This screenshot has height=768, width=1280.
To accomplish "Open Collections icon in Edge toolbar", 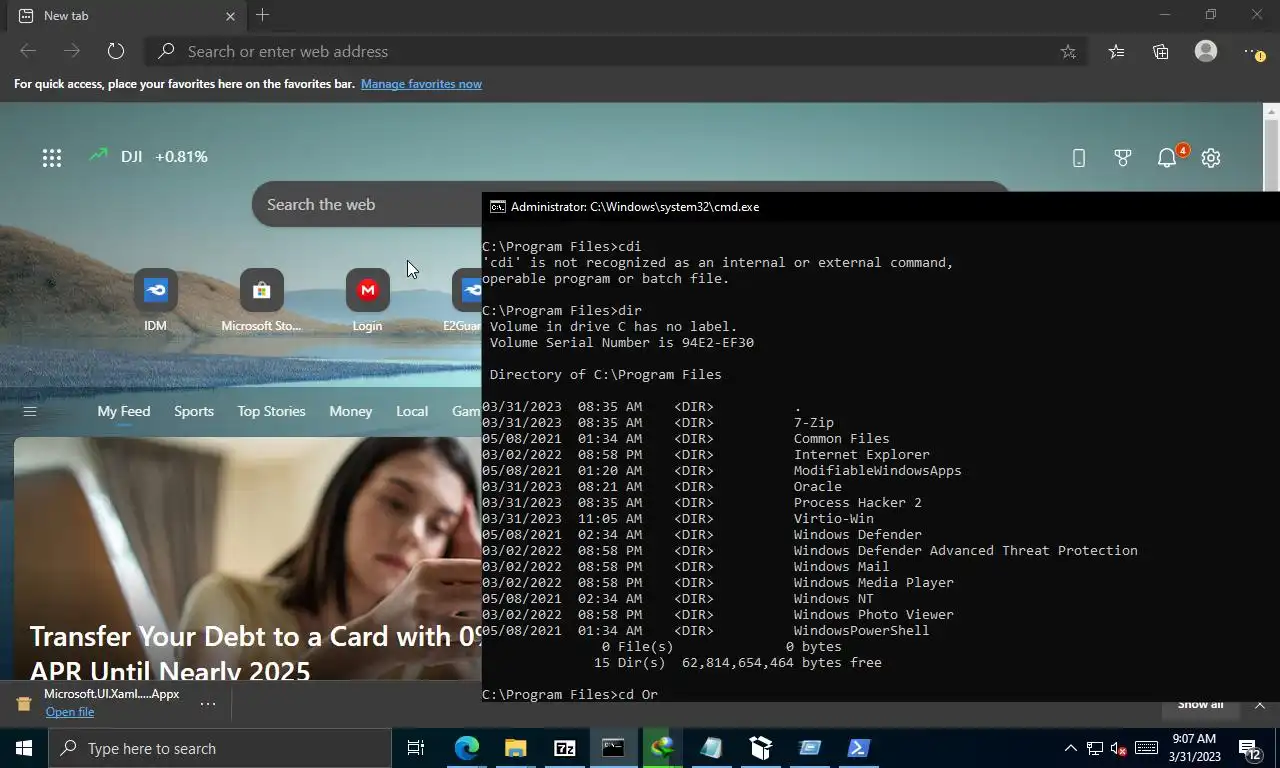I will [x=1160, y=51].
